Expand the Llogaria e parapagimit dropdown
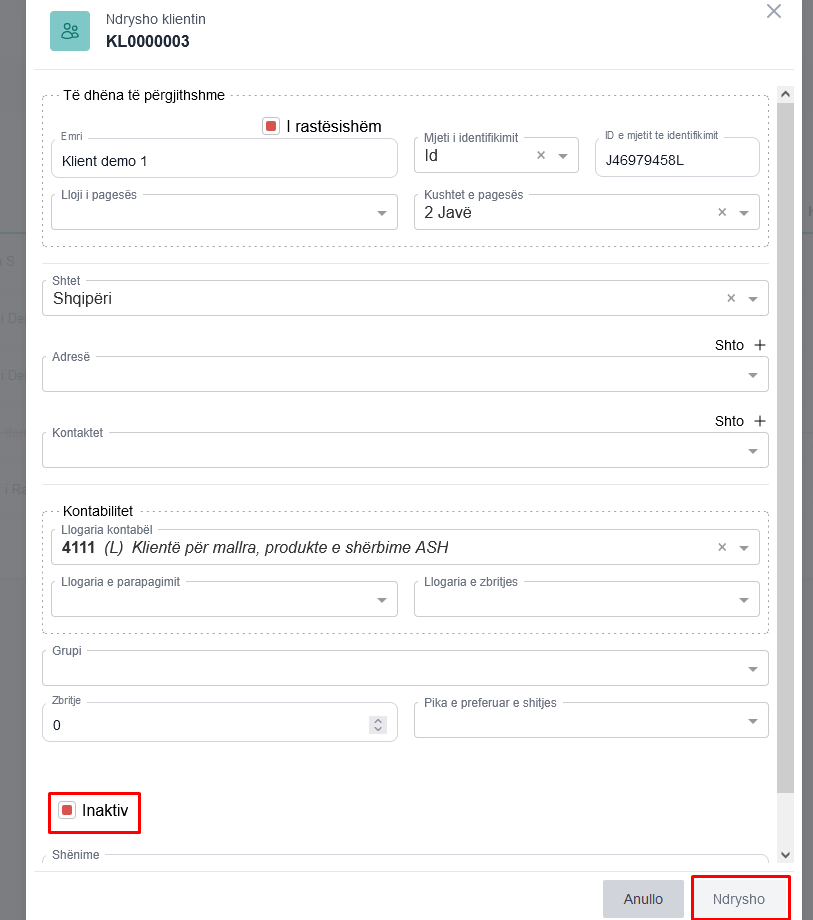813x920 pixels. pos(381,599)
